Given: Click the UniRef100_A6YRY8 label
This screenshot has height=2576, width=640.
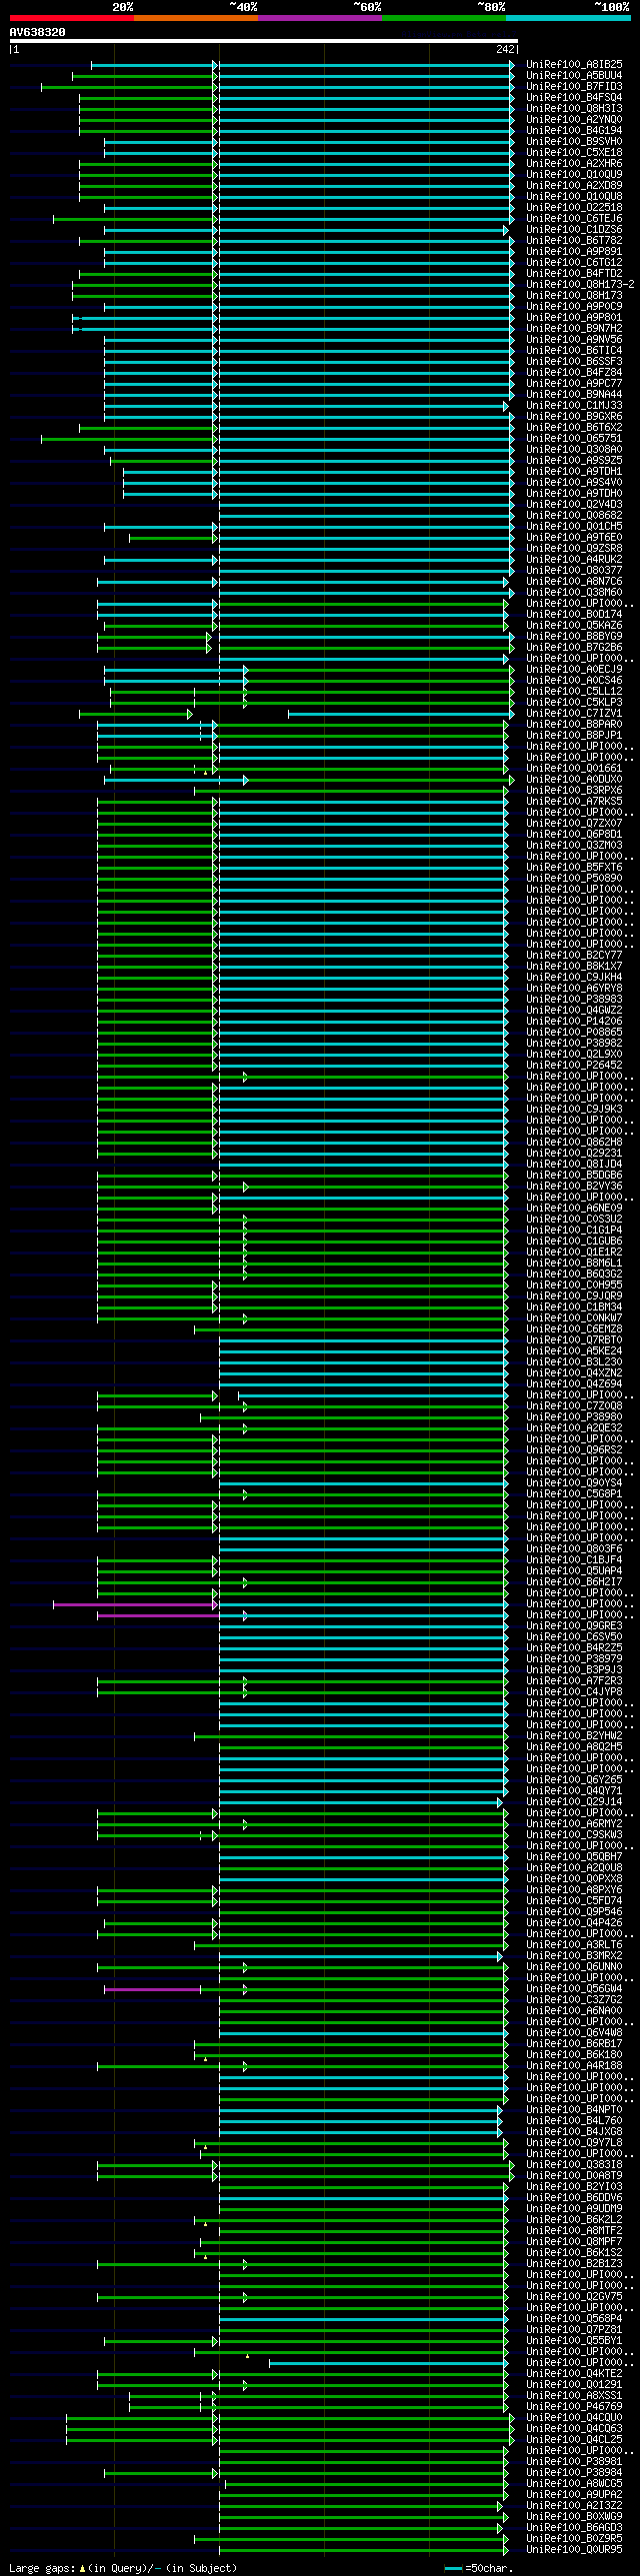Looking at the screenshot, I should pos(574,988).
